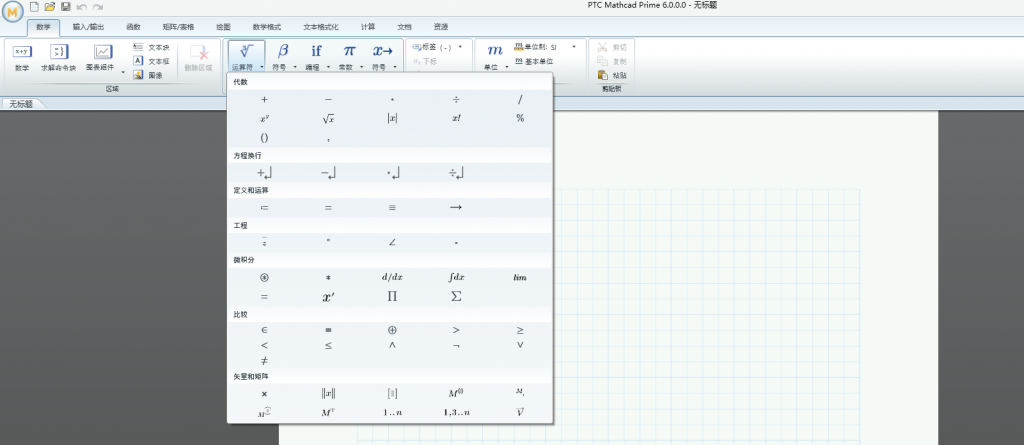Insert the factorial x! operator
Image resolution: width=1024 pixels, height=445 pixels.
(x=456, y=119)
